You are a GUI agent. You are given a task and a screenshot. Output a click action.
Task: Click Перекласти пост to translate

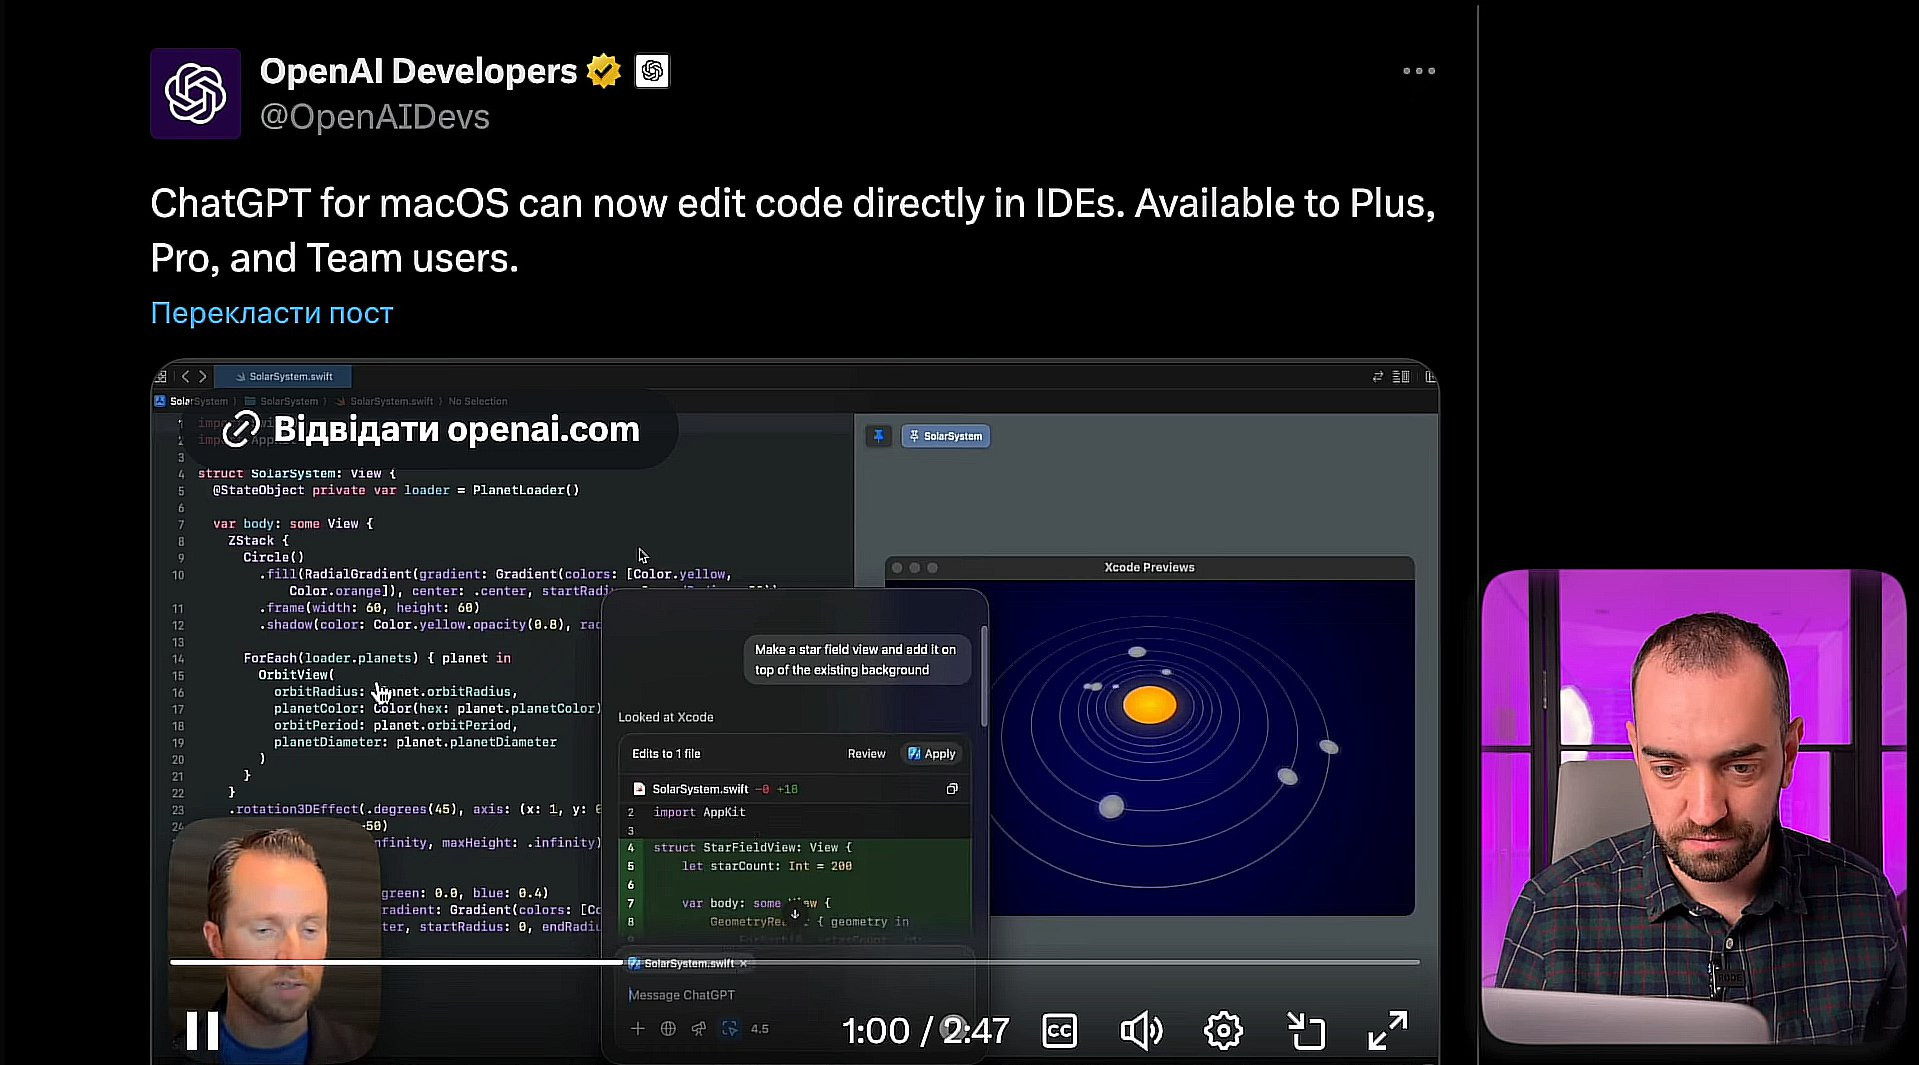(272, 313)
